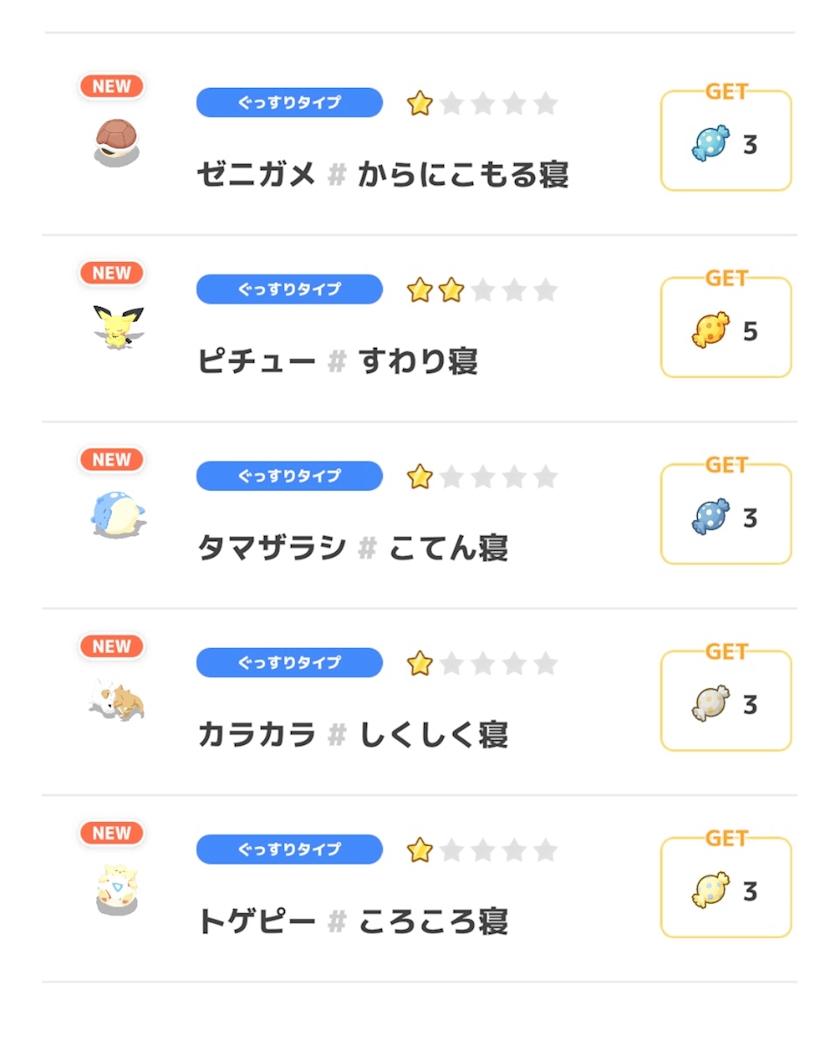This screenshot has height=1037, width=840.
Task: Click the gold star rating for タマザラシ
Action: 420,477
